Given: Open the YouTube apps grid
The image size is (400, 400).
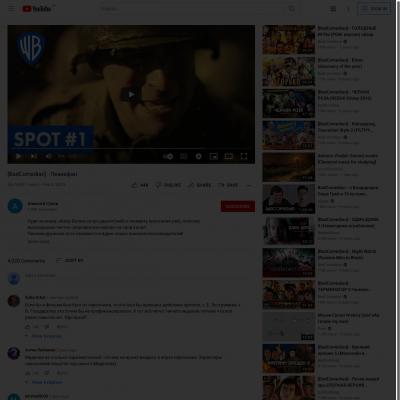Looking at the screenshot, I should pos(333,9).
